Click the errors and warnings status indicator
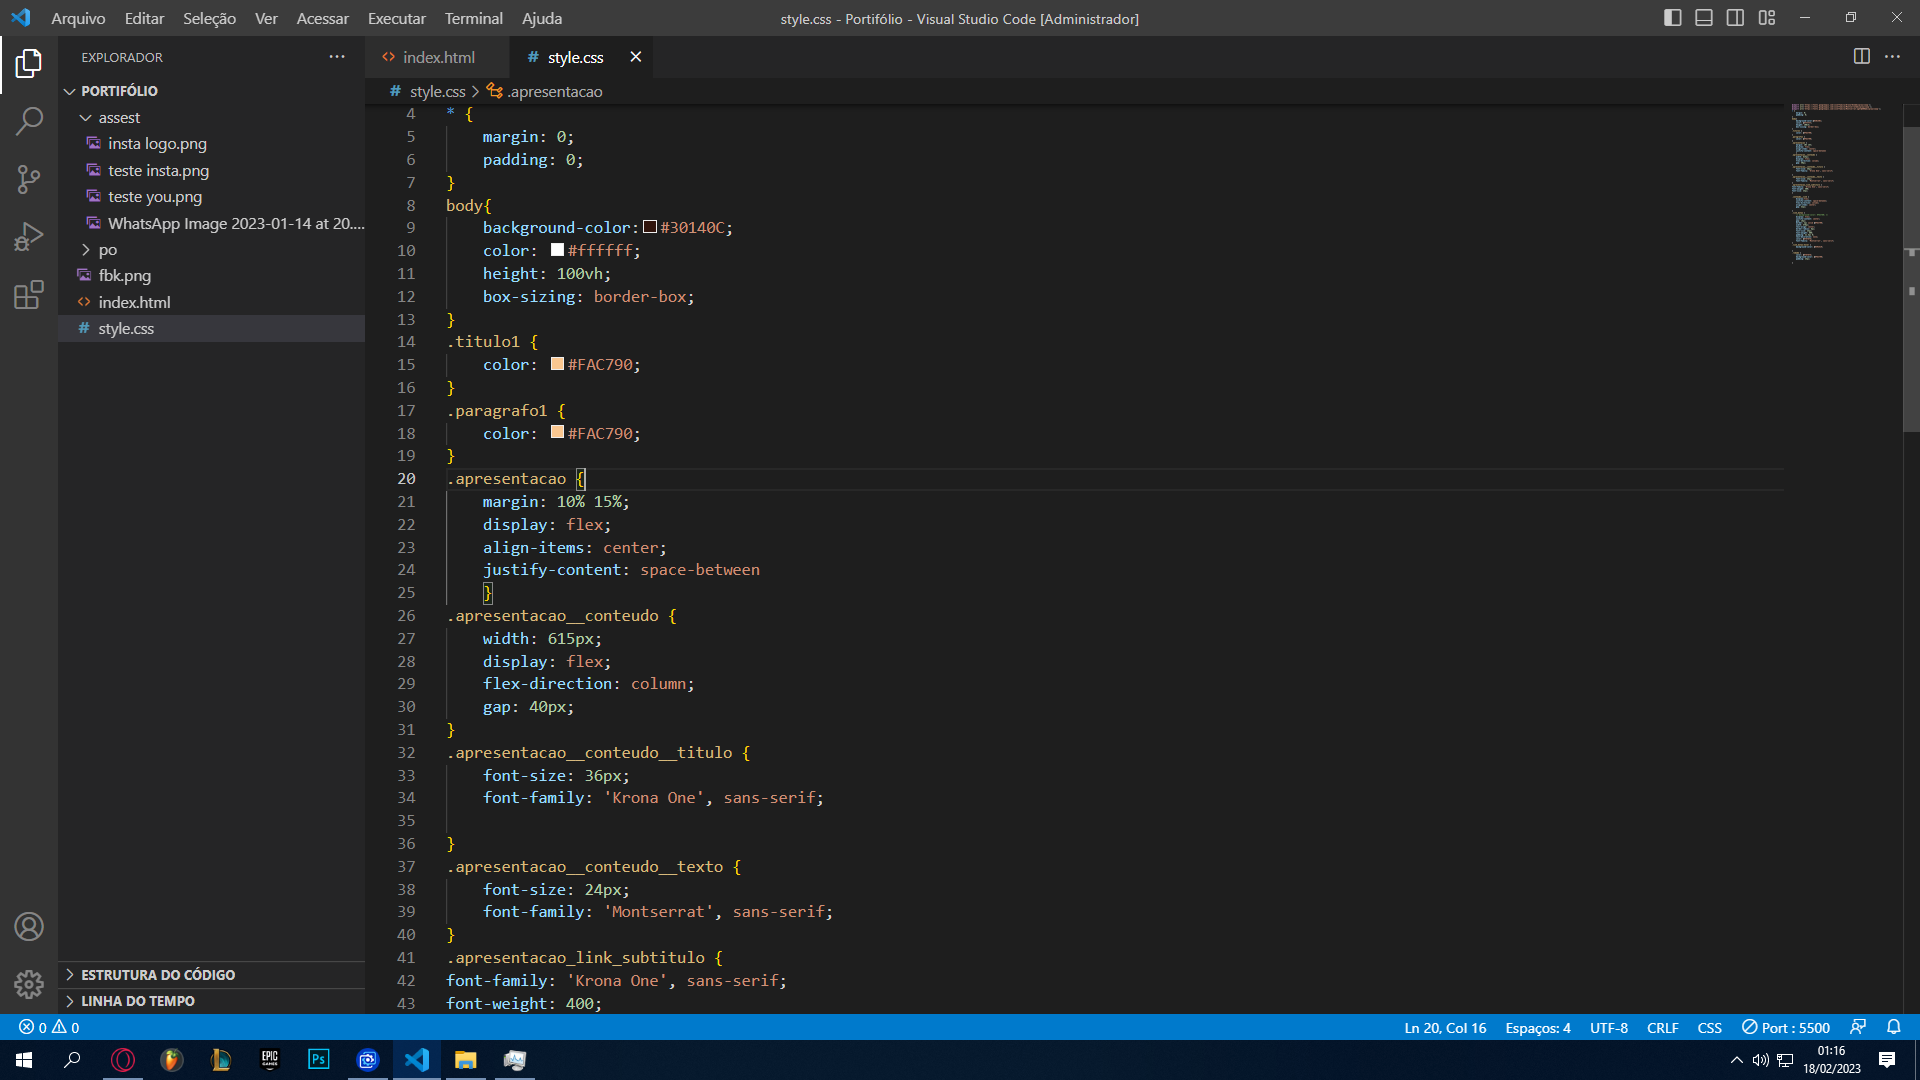 pos(49,1028)
